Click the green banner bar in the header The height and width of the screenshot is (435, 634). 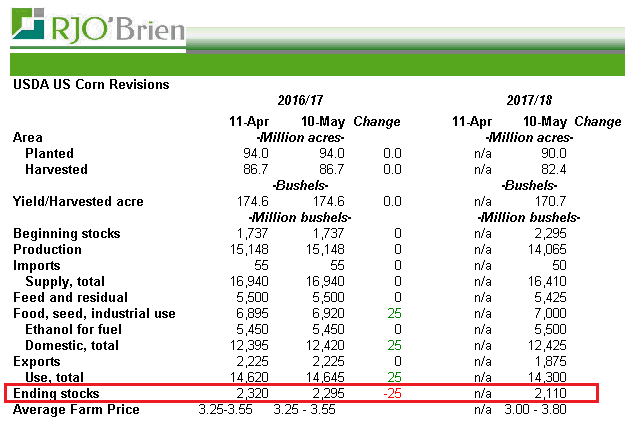[x=400, y=63]
